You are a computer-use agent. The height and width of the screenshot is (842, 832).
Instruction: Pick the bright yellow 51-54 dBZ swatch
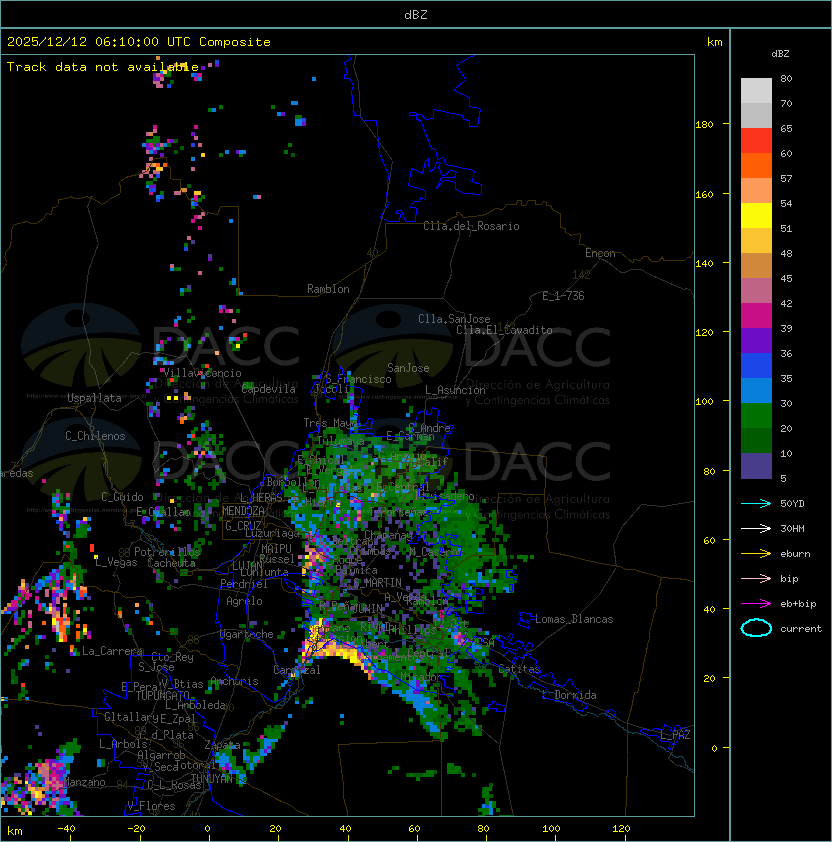click(756, 215)
